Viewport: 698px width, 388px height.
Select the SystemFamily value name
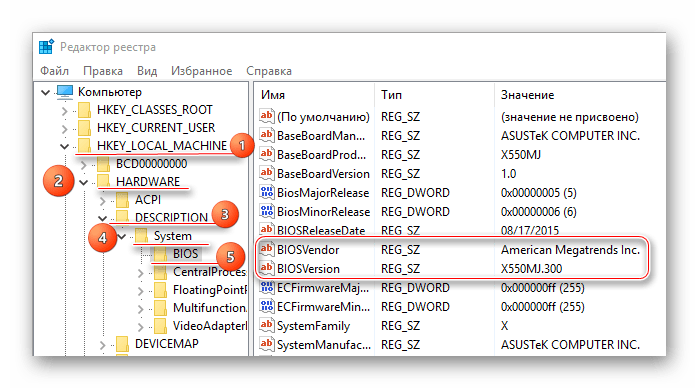click(x=313, y=326)
